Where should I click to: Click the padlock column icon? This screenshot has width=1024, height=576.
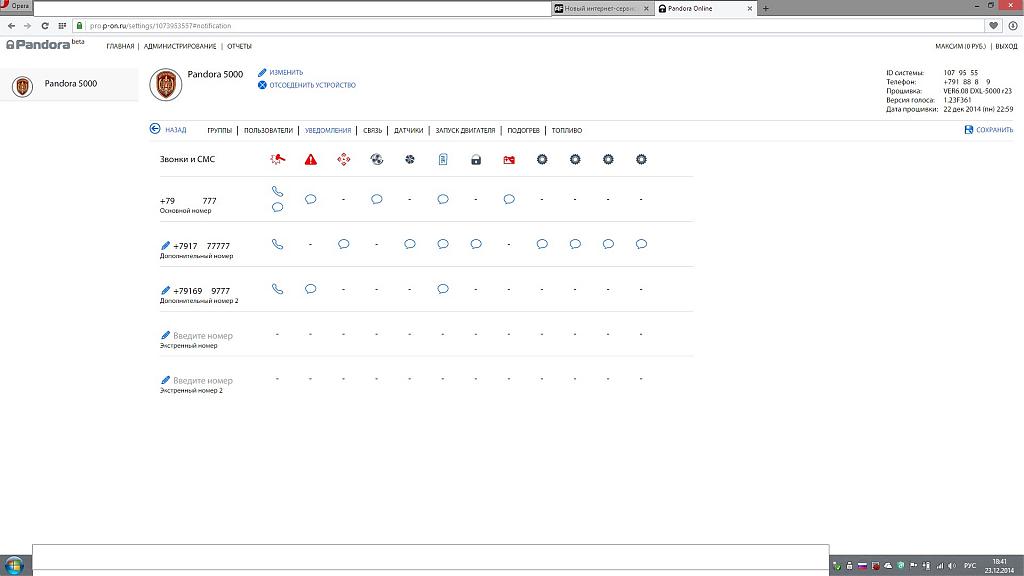tap(476, 159)
